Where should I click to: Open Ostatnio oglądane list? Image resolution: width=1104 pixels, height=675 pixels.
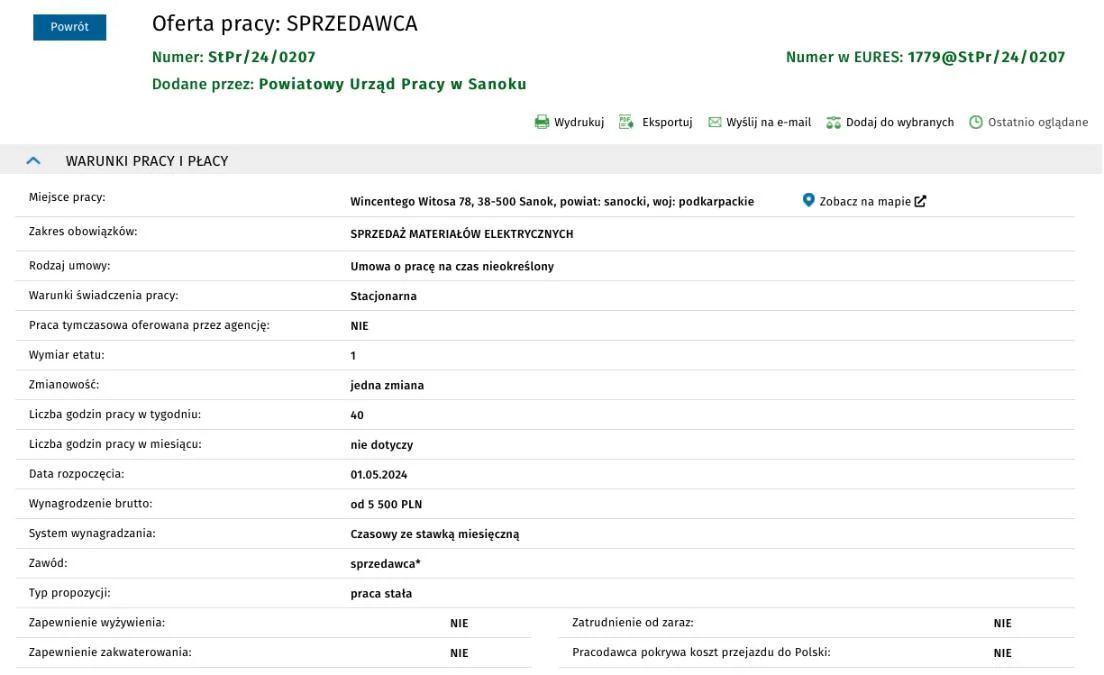point(1038,122)
